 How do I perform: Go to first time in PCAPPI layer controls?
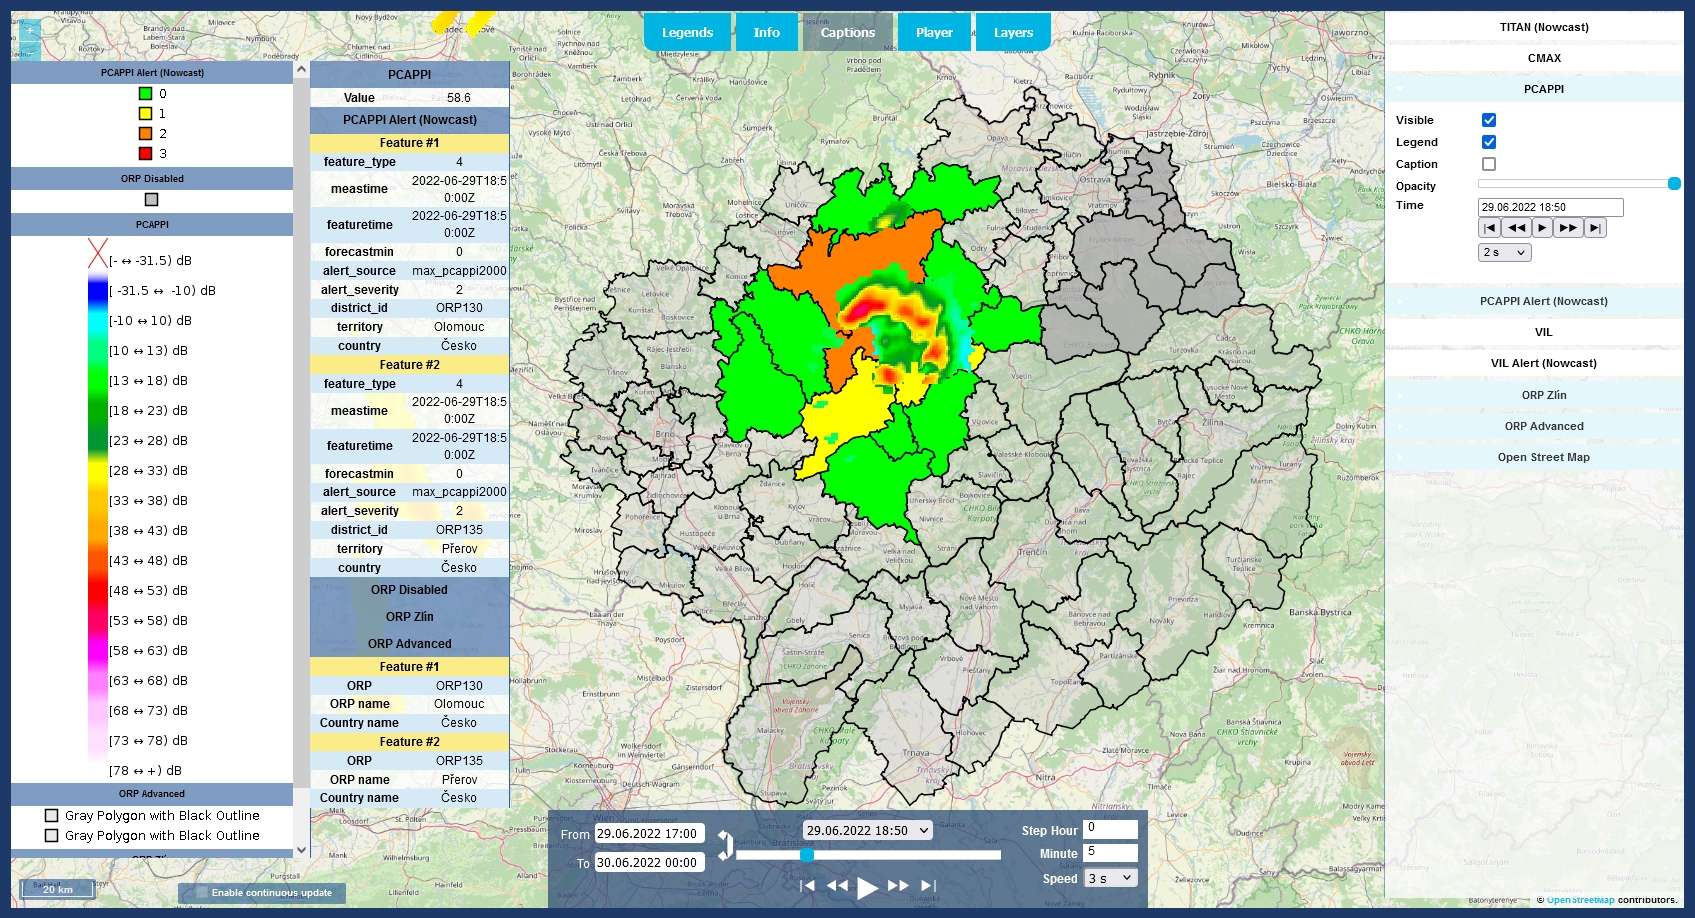1490,228
